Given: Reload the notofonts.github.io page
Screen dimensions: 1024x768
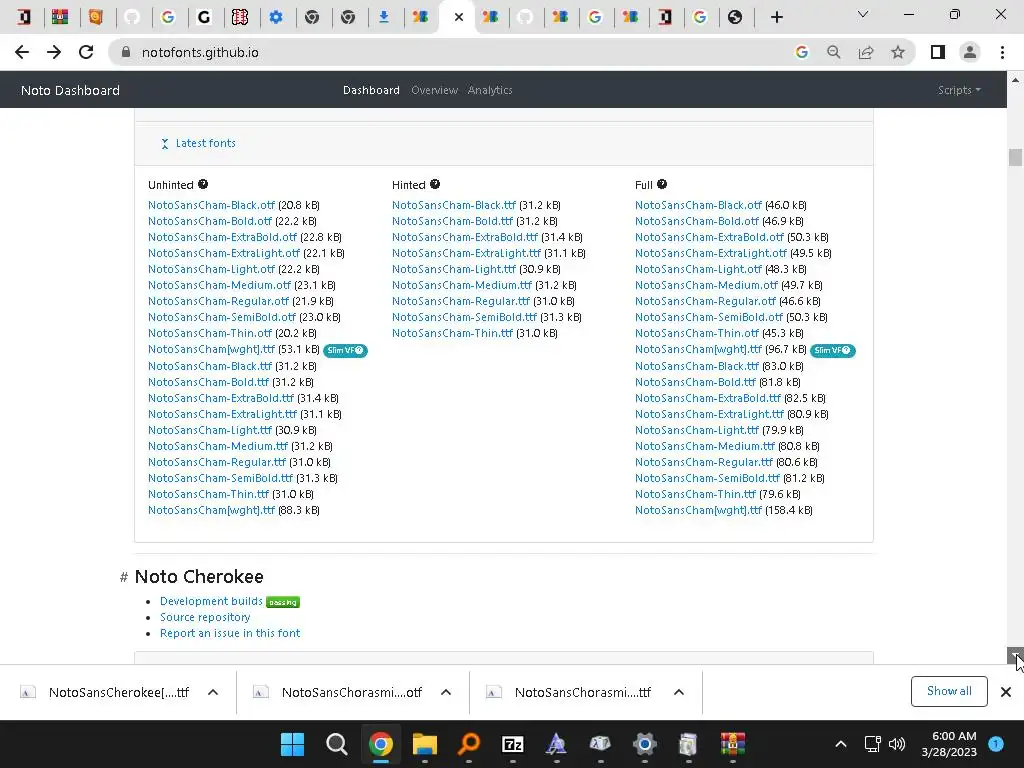Looking at the screenshot, I should click(86, 52).
